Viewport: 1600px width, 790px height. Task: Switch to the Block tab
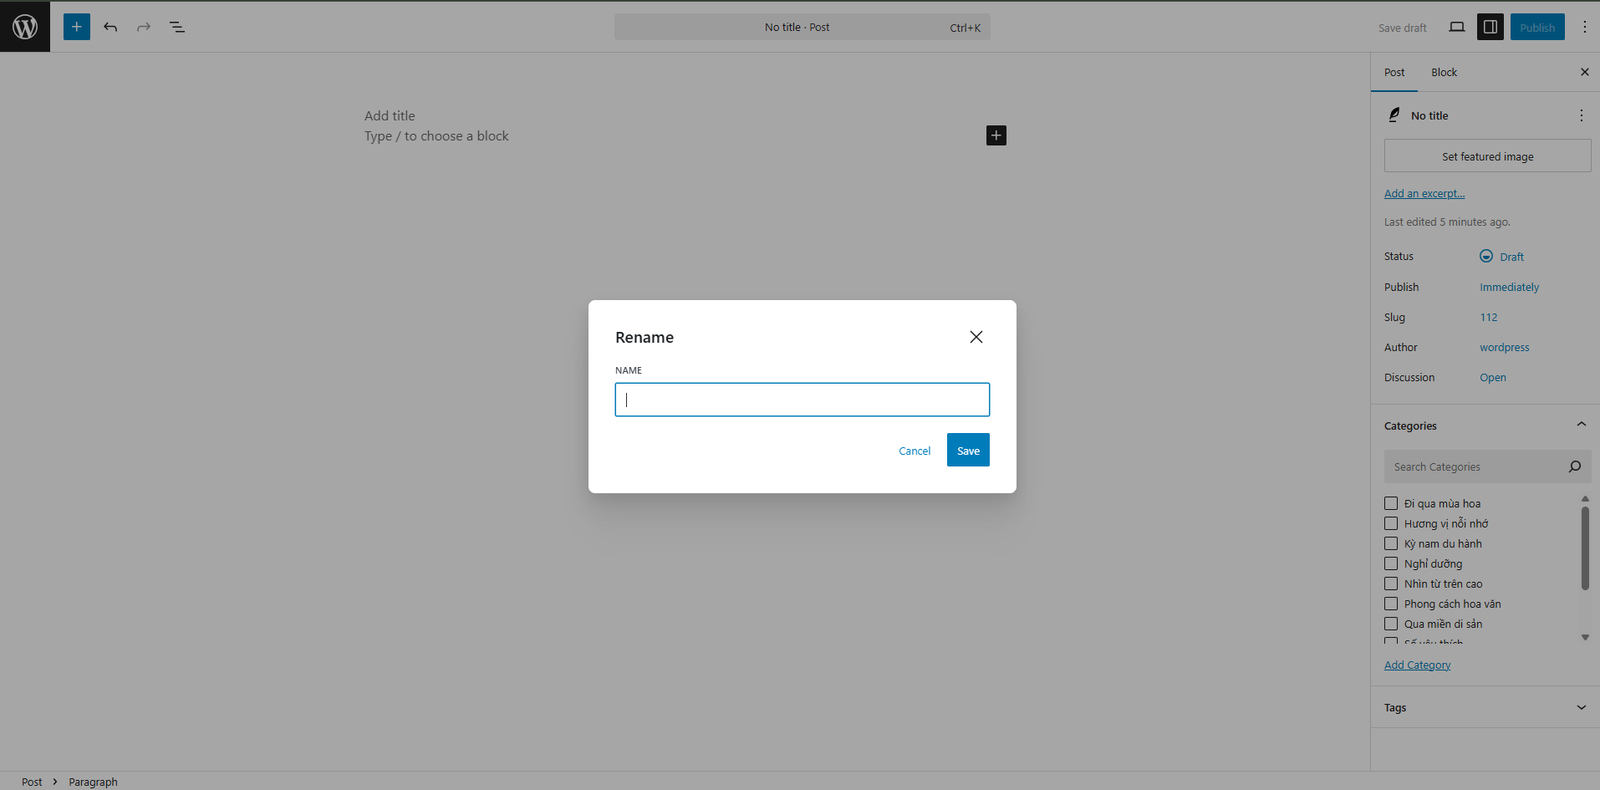coord(1443,72)
